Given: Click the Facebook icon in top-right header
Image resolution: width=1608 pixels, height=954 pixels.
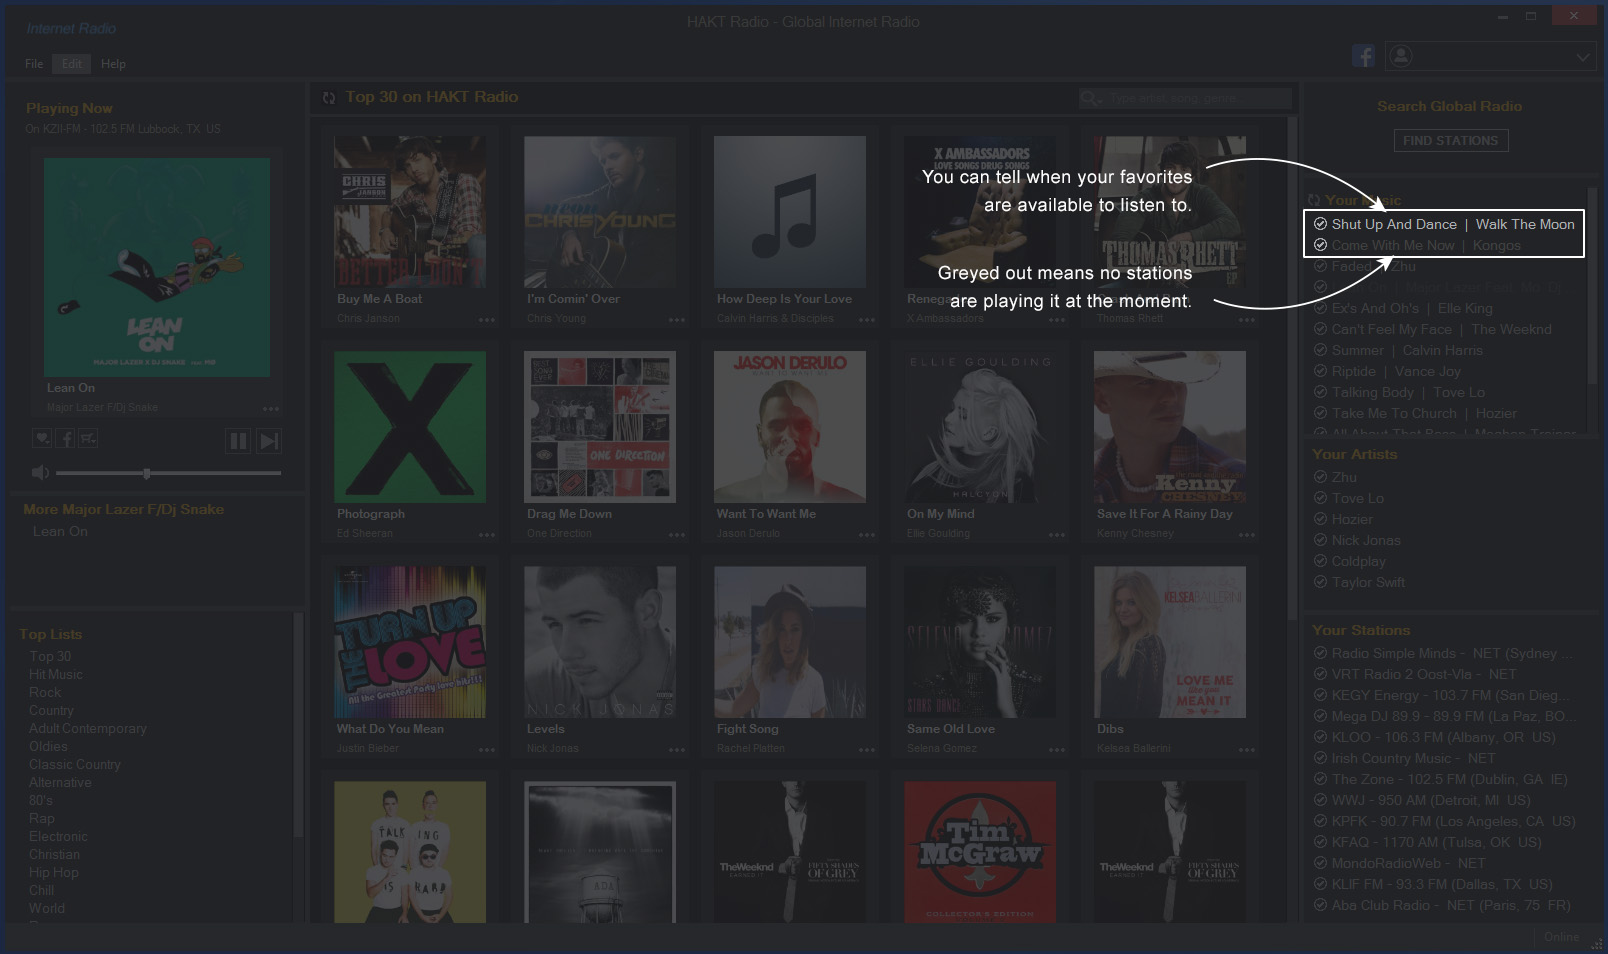Looking at the screenshot, I should tap(1363, 56).
